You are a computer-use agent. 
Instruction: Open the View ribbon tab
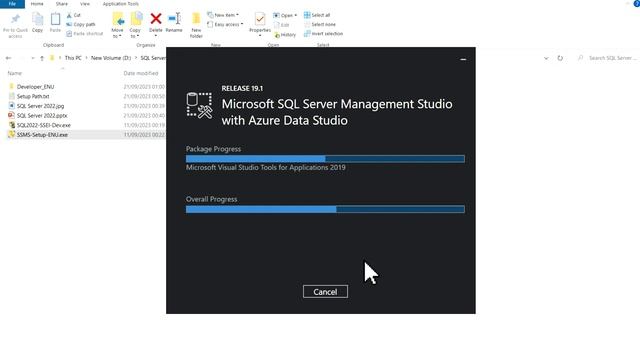pyautogui.click(x=84, y=4)
